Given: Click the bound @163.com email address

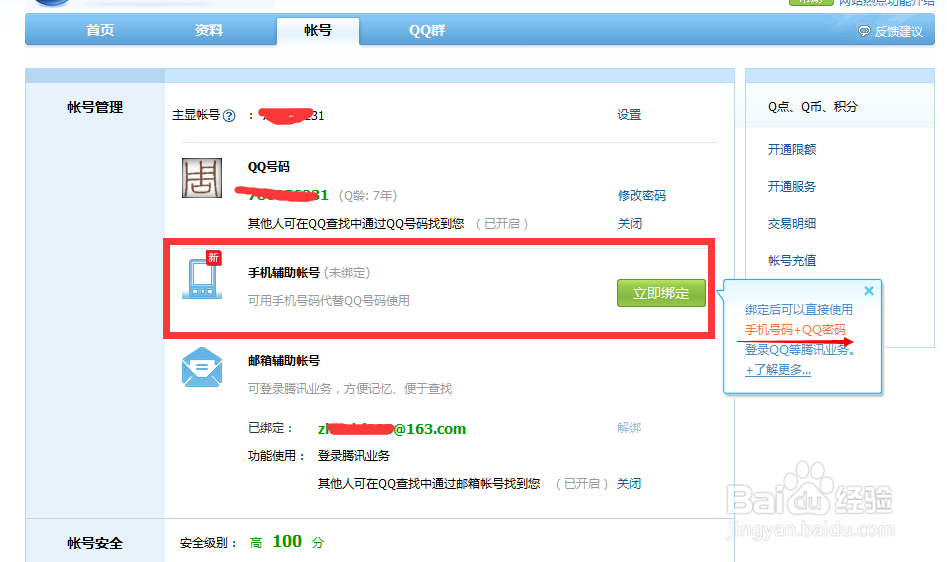Looking at the screenshot, I should [391, 429].
